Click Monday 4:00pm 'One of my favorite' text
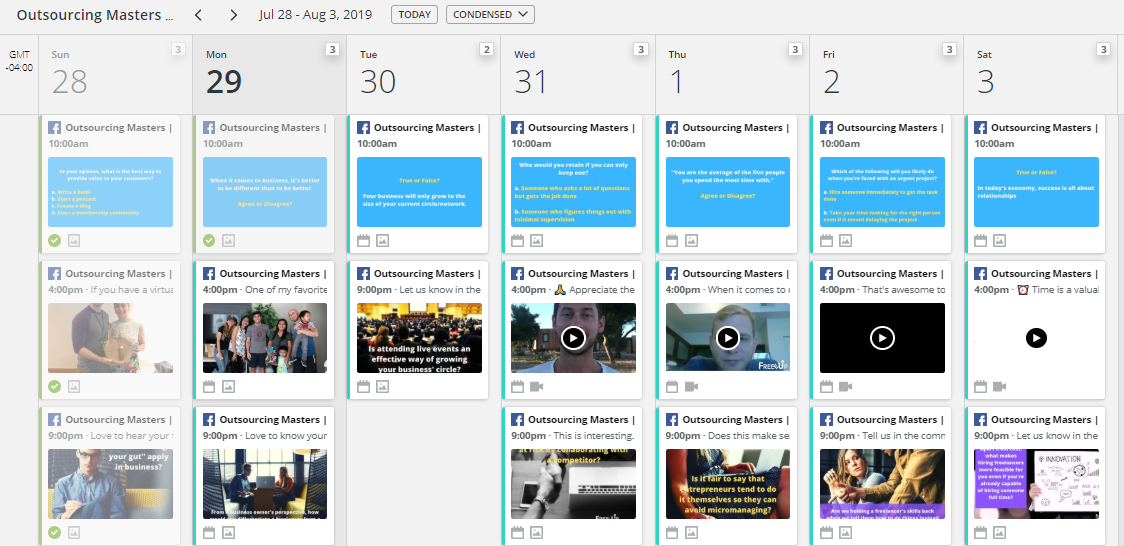The height and width of the screenshot is (546, 1124). coord(286,289)
